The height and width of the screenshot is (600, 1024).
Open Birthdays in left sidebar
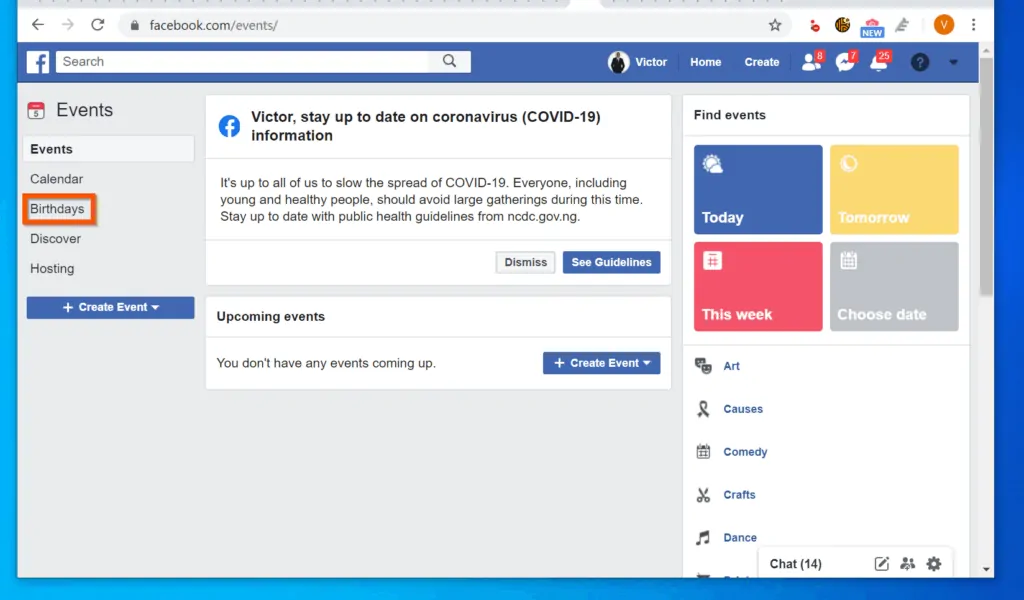57,209
